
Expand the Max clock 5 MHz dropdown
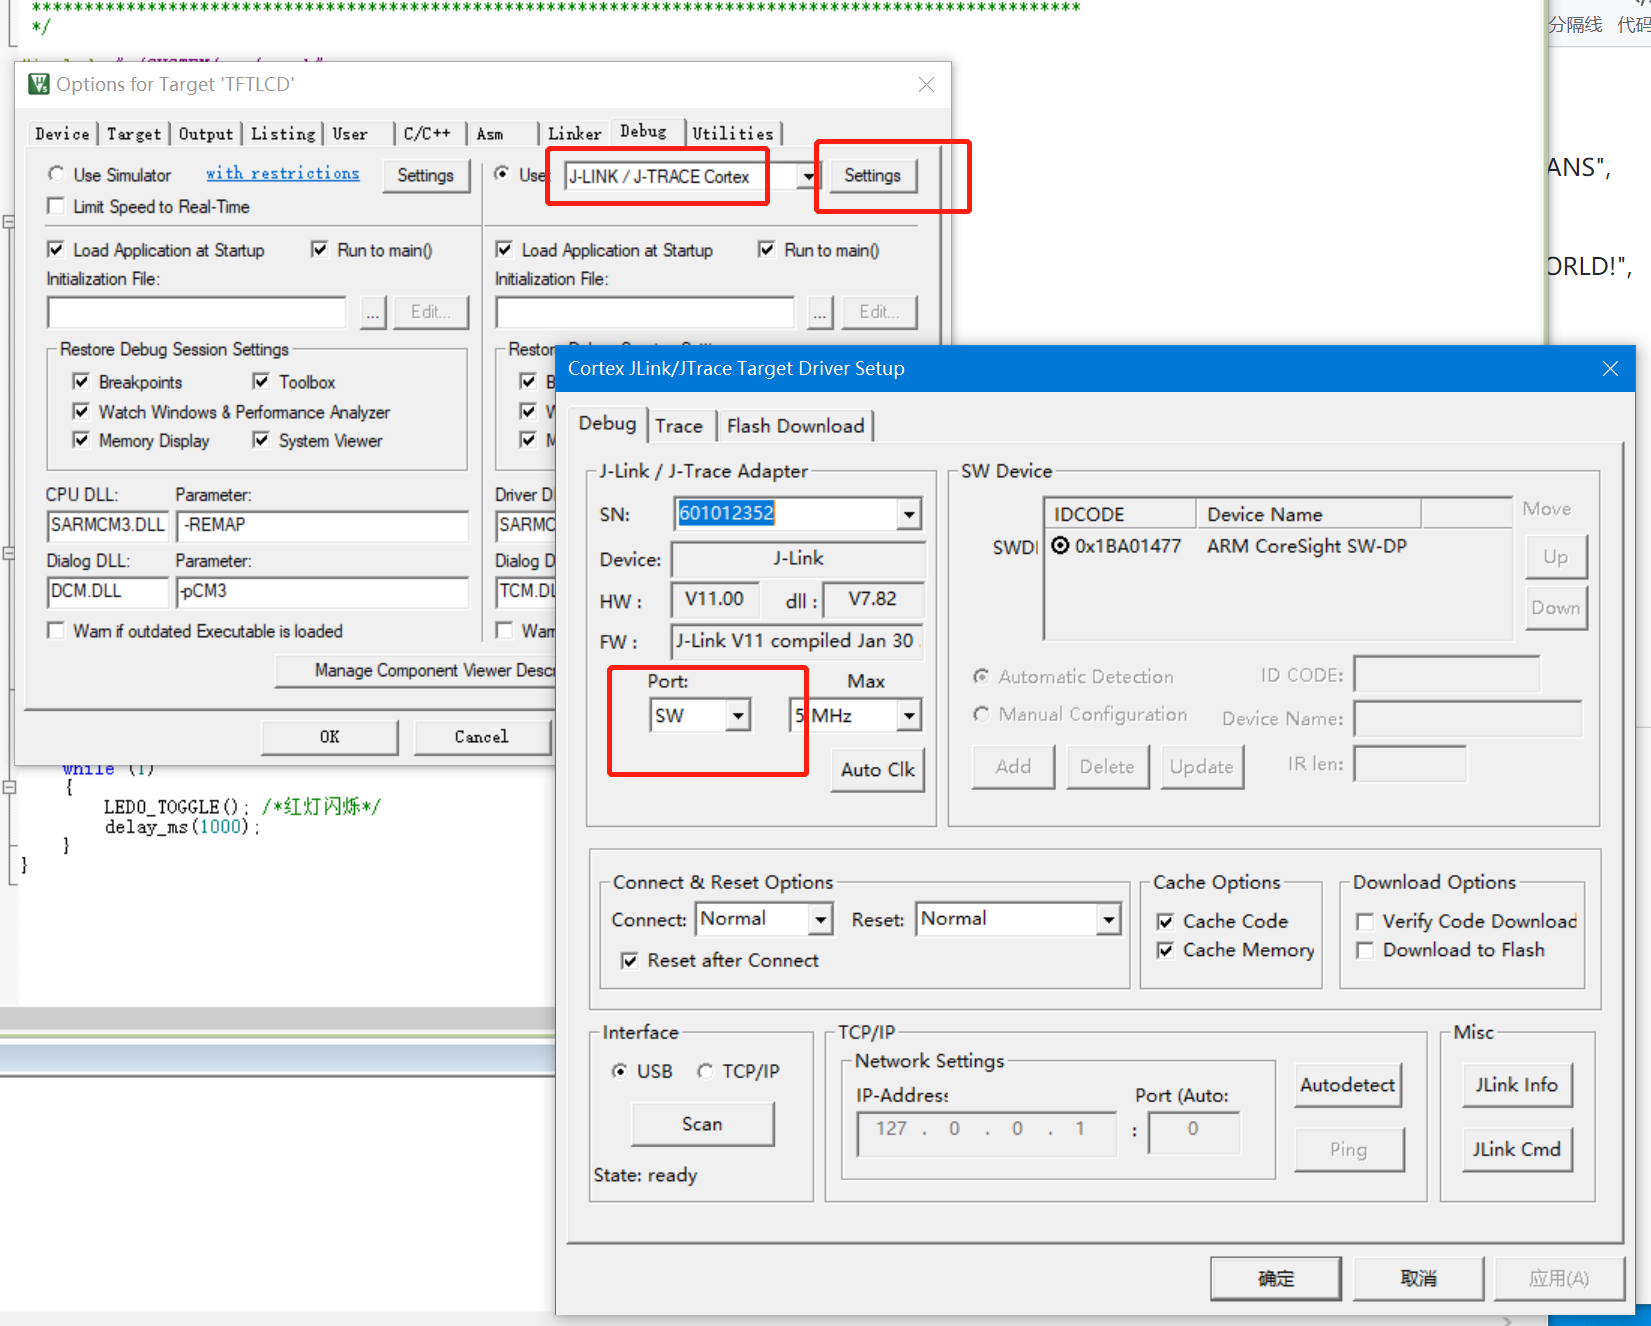tap(908, 715)
